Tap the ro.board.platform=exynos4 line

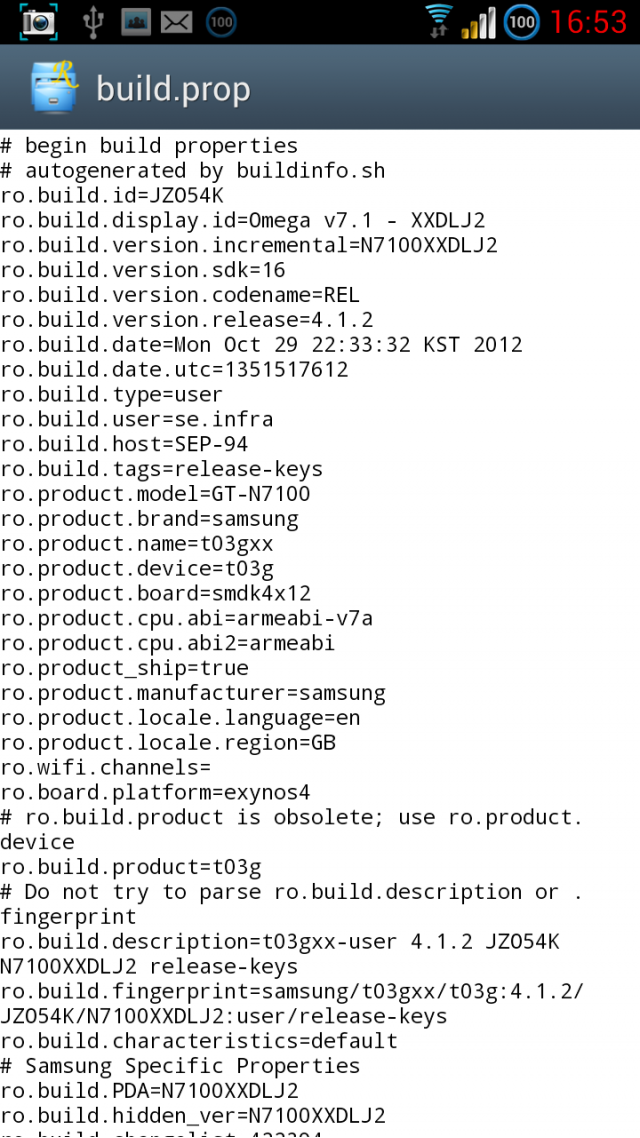tap(155, 793)
